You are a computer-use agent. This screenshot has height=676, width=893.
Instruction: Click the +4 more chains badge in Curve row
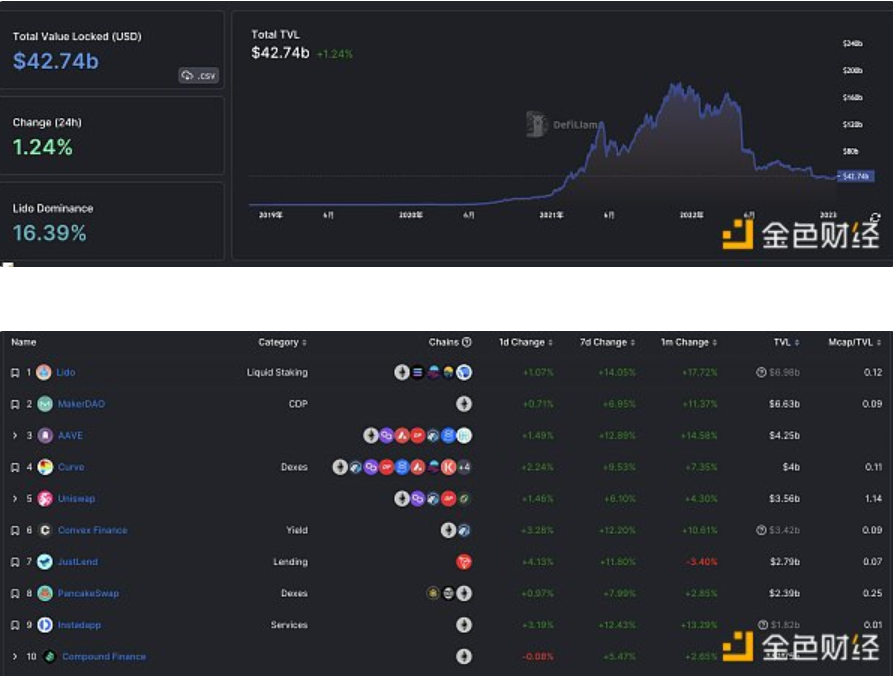point(464,468)
